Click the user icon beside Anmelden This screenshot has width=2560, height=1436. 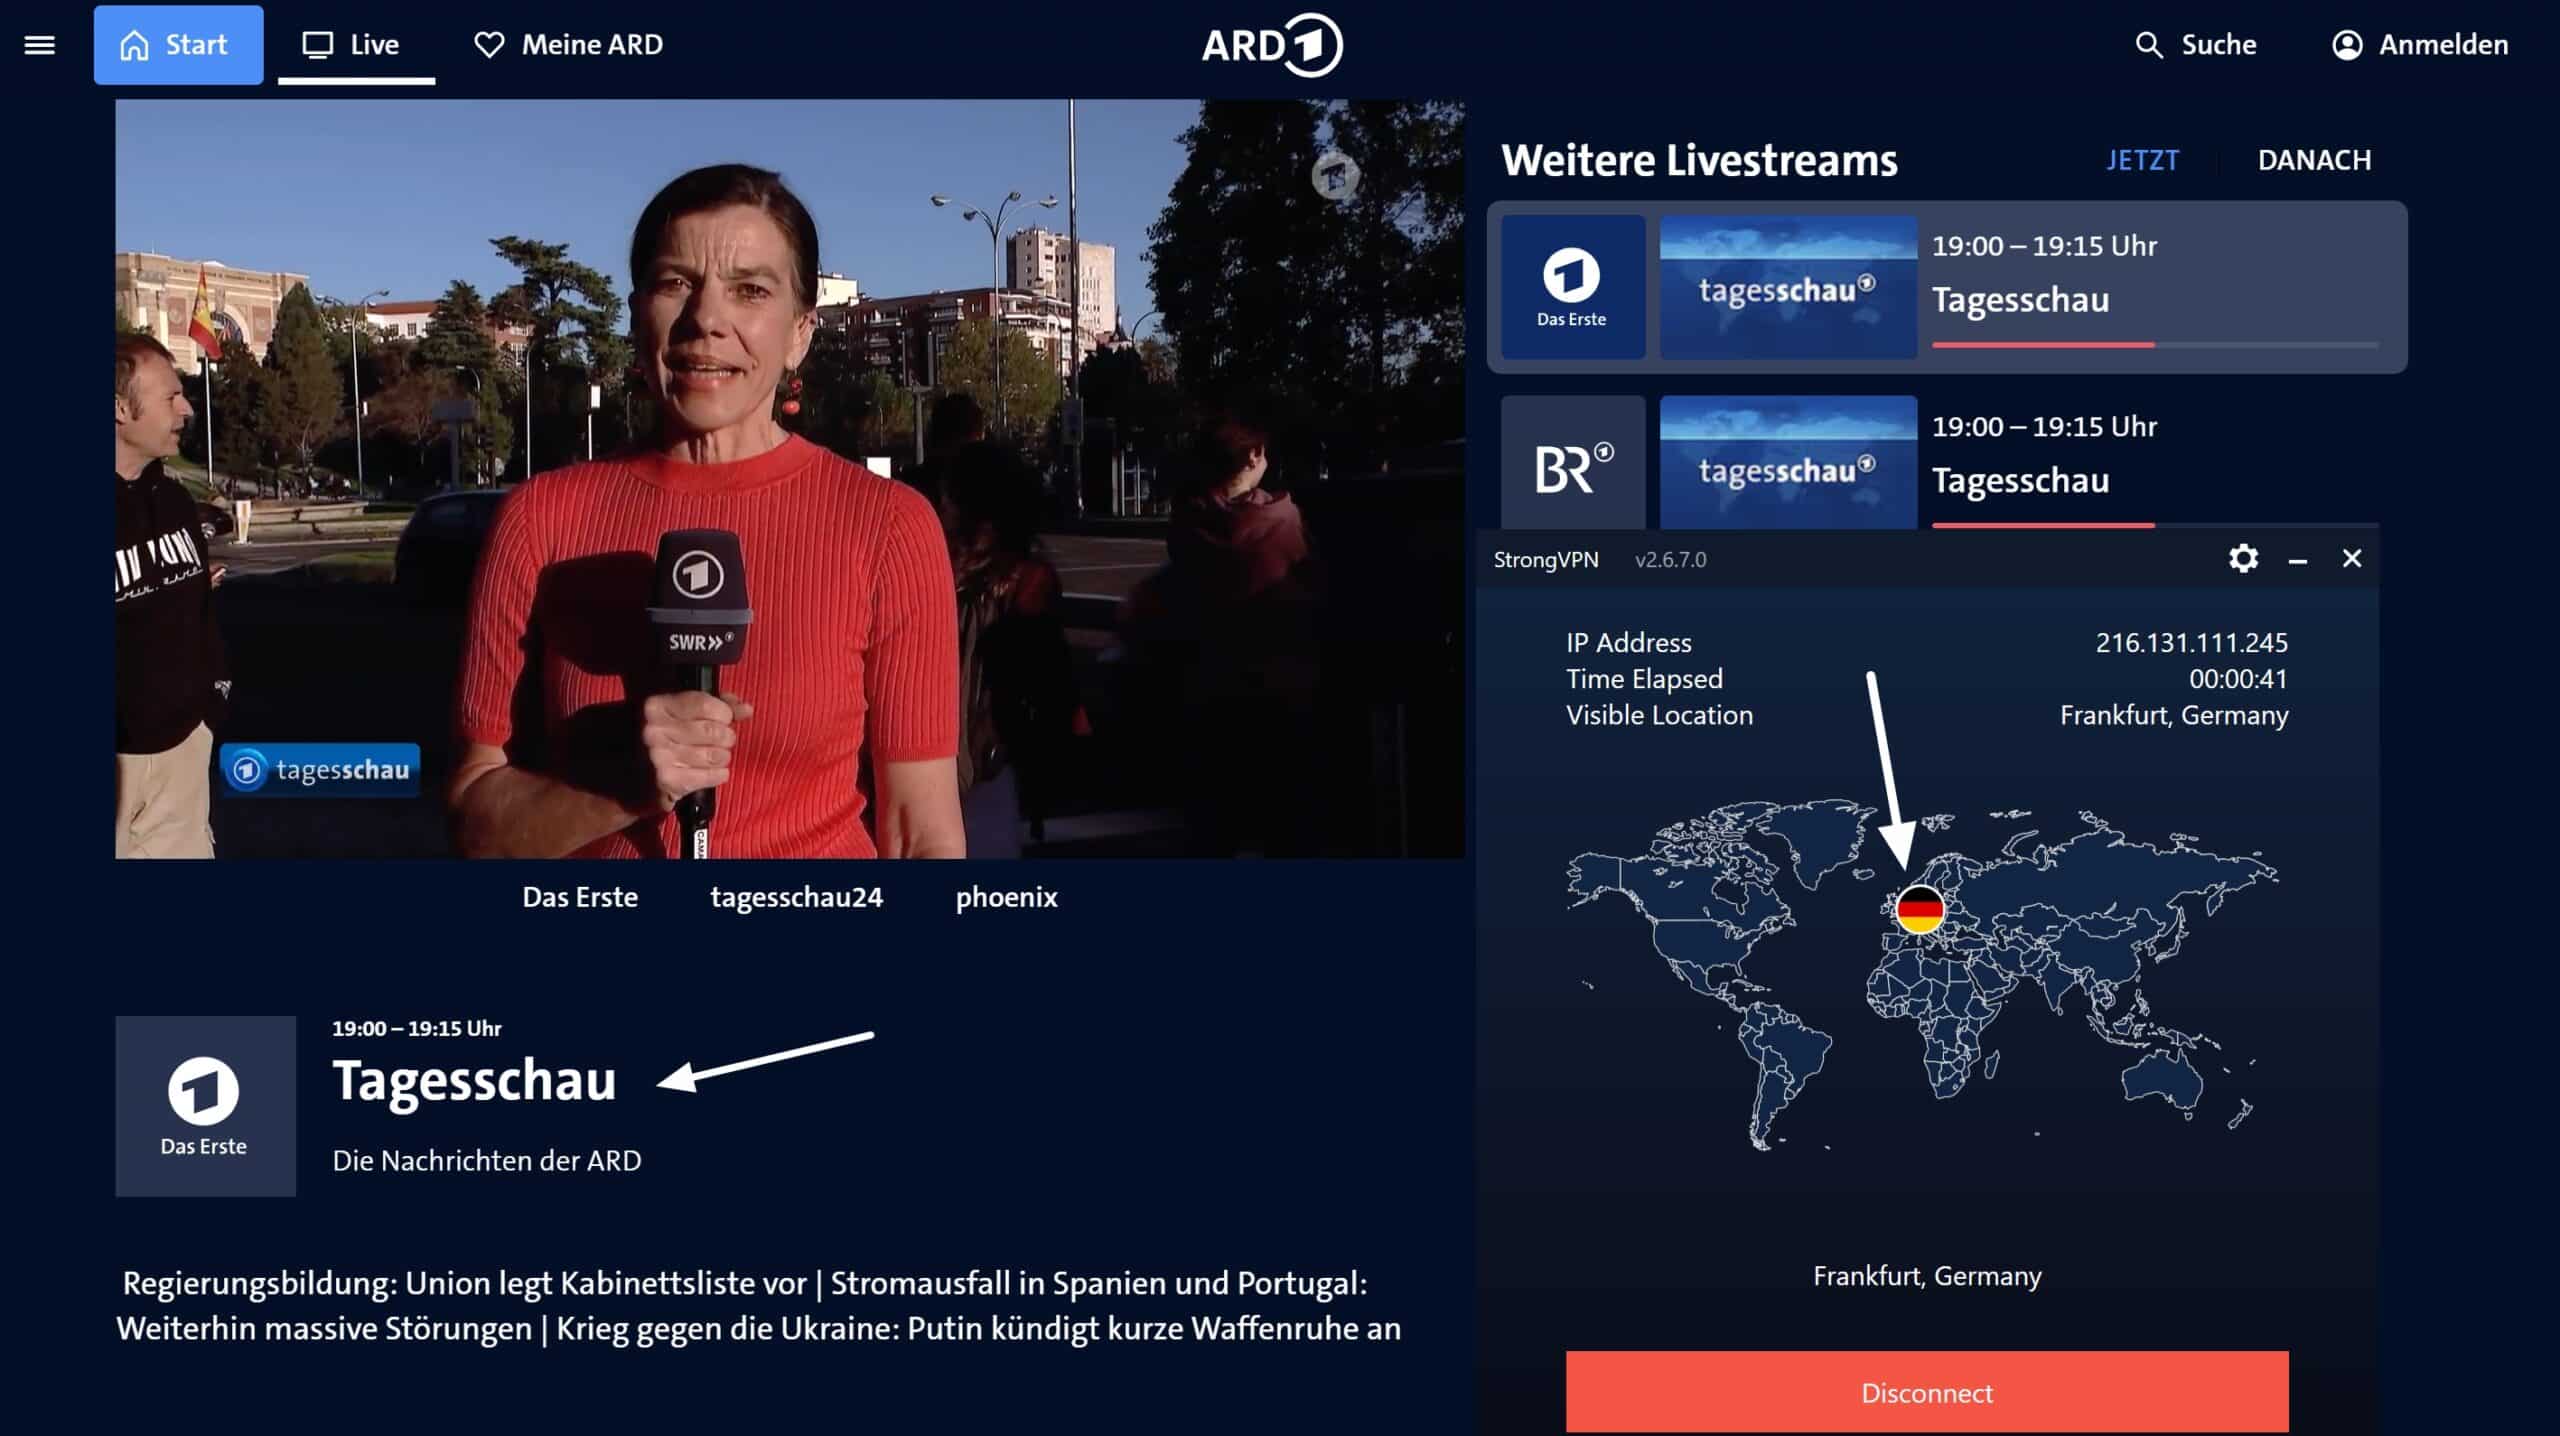(2347, 45)
